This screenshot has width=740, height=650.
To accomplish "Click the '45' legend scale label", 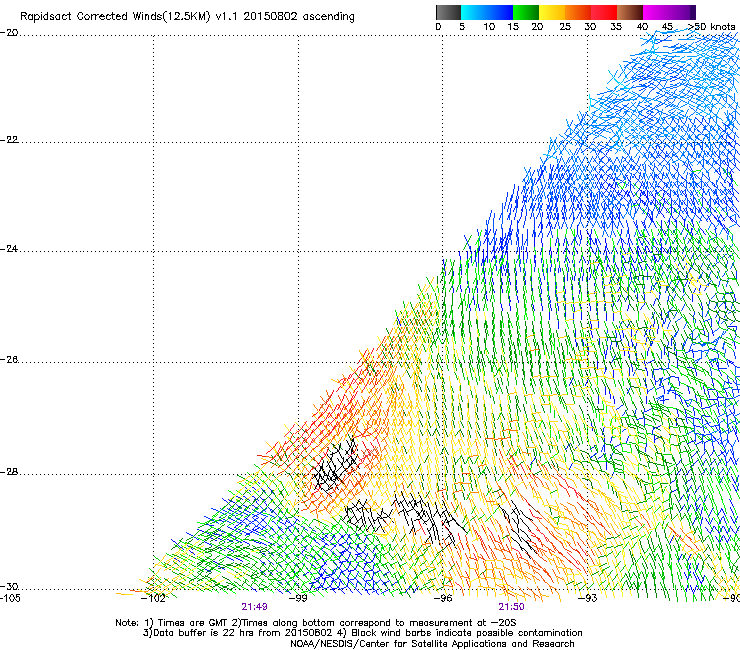I will pyautogui.click(x=667, y=26).
